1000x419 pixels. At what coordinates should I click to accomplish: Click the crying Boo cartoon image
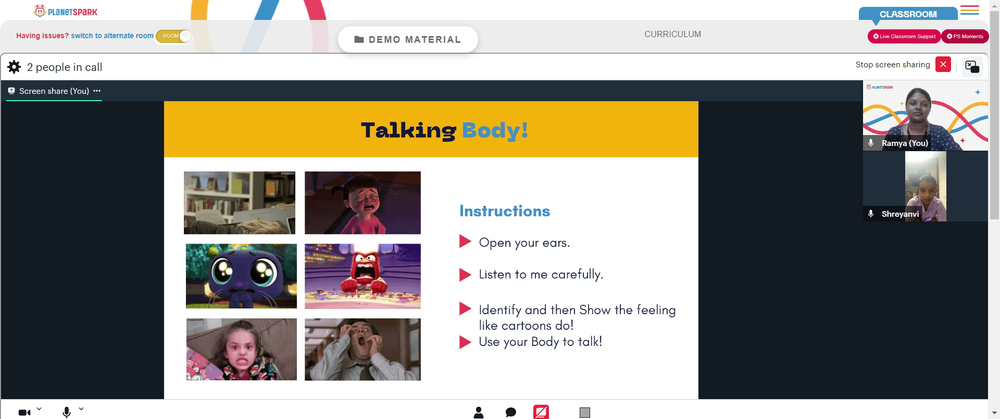[x=362, y=203]
